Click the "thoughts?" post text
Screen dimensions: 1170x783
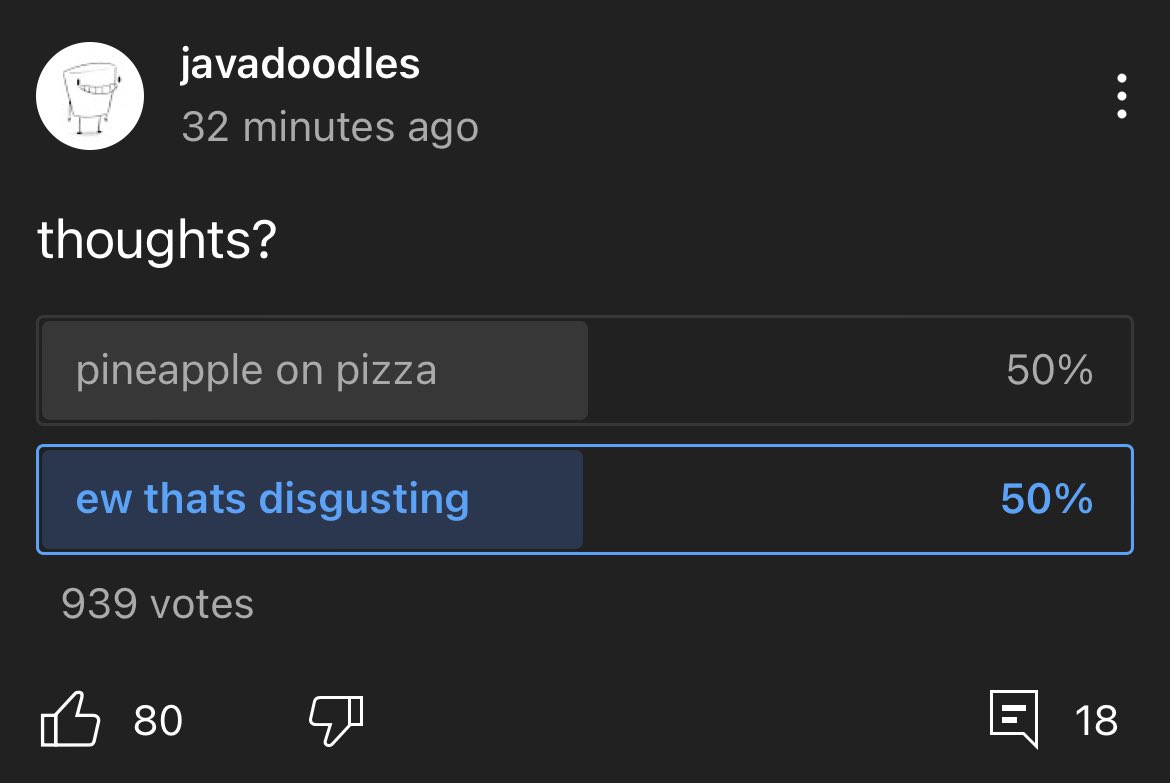click(x=156, y=241)
